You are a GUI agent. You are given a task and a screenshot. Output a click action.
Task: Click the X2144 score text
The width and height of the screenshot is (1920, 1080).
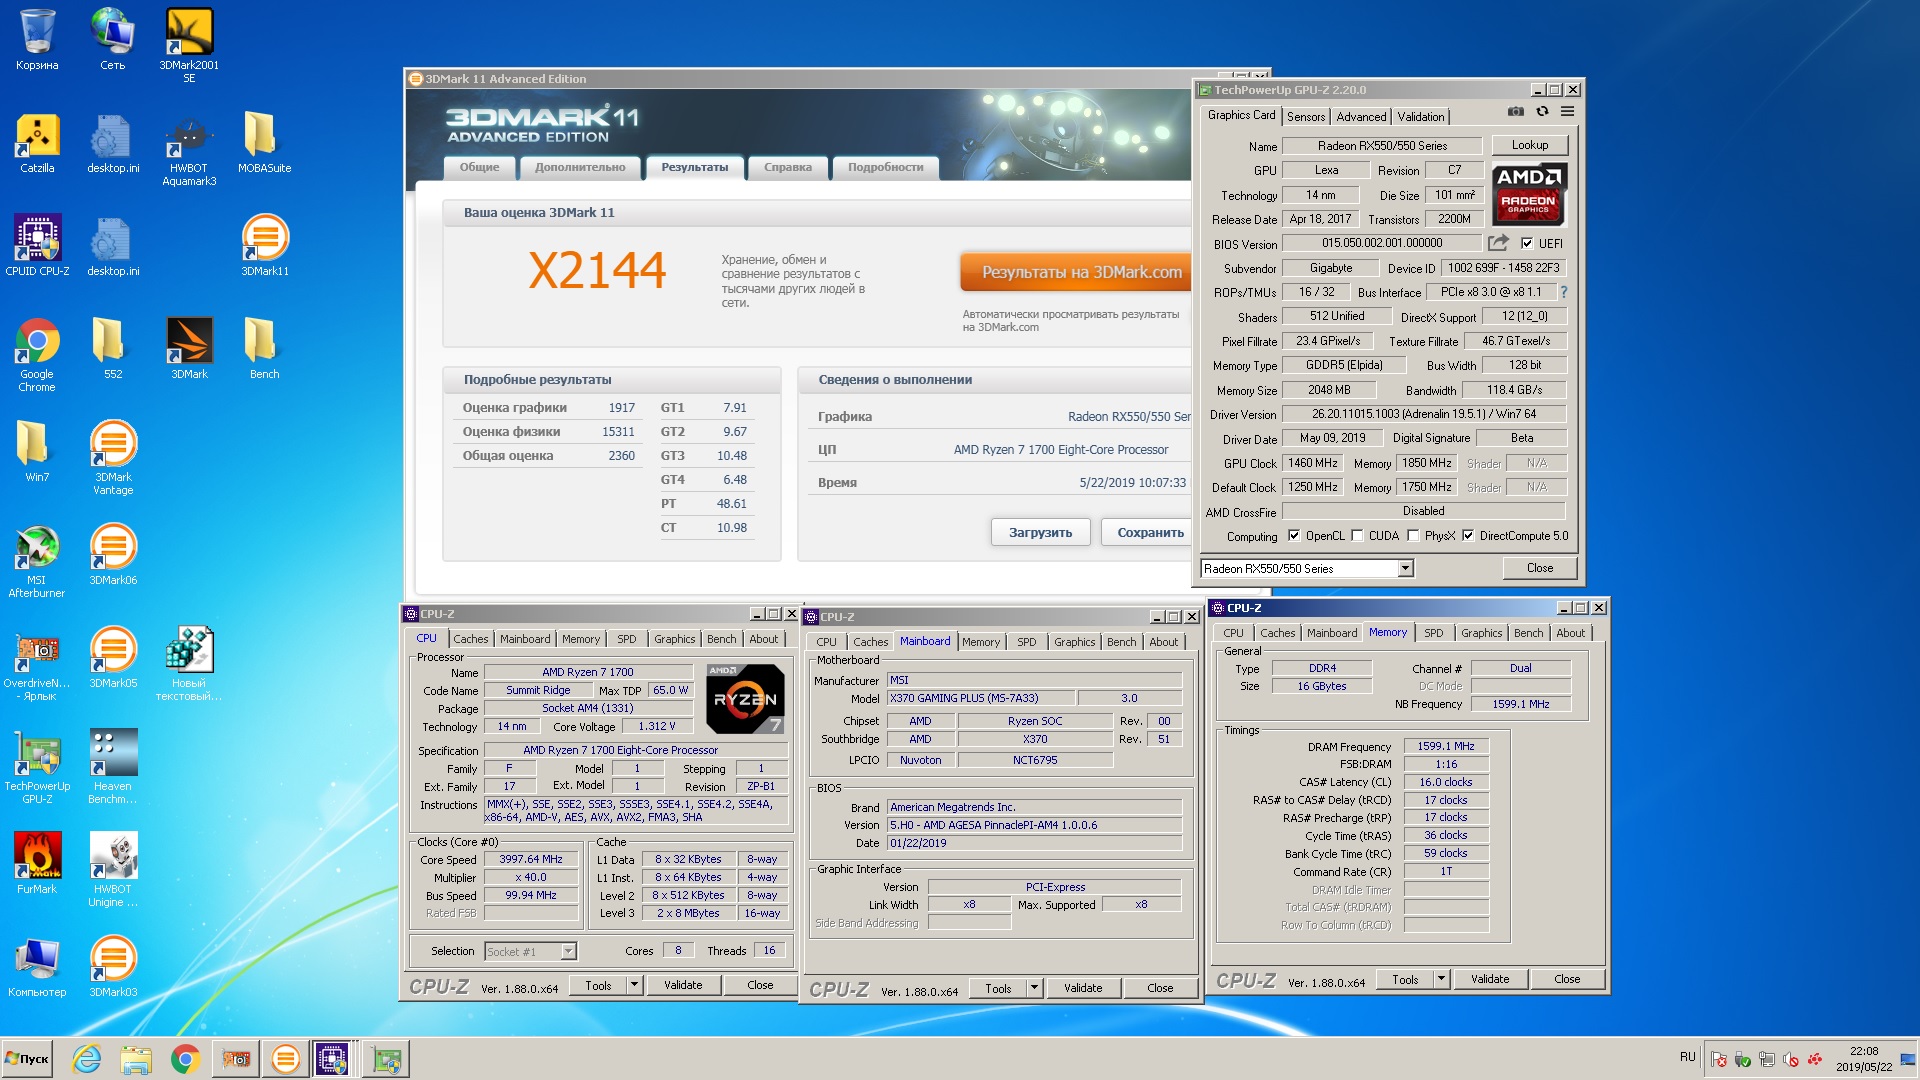tap(597, 270)
